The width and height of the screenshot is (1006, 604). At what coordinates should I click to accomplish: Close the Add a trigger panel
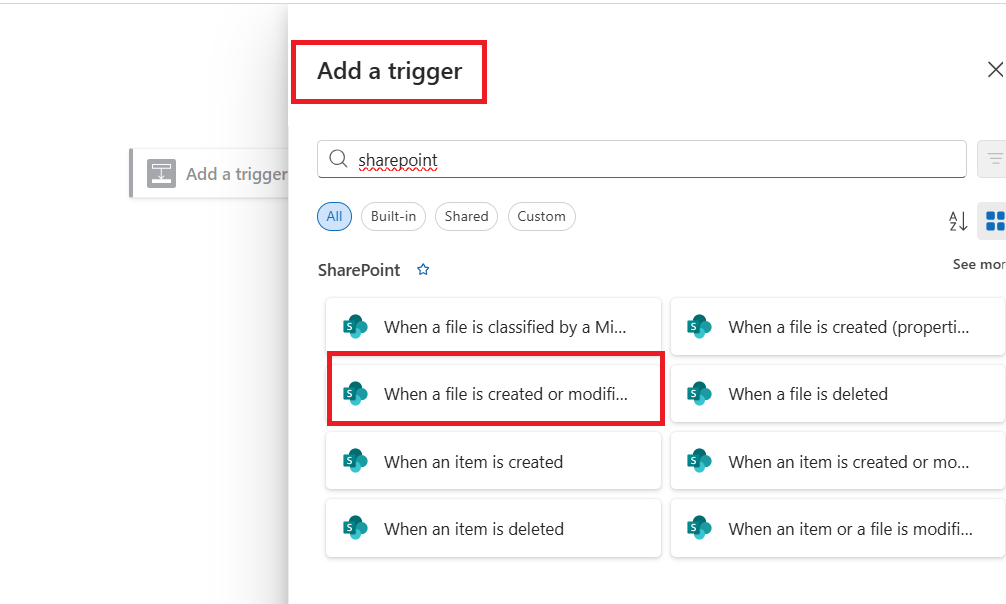[x=995, y=69]
